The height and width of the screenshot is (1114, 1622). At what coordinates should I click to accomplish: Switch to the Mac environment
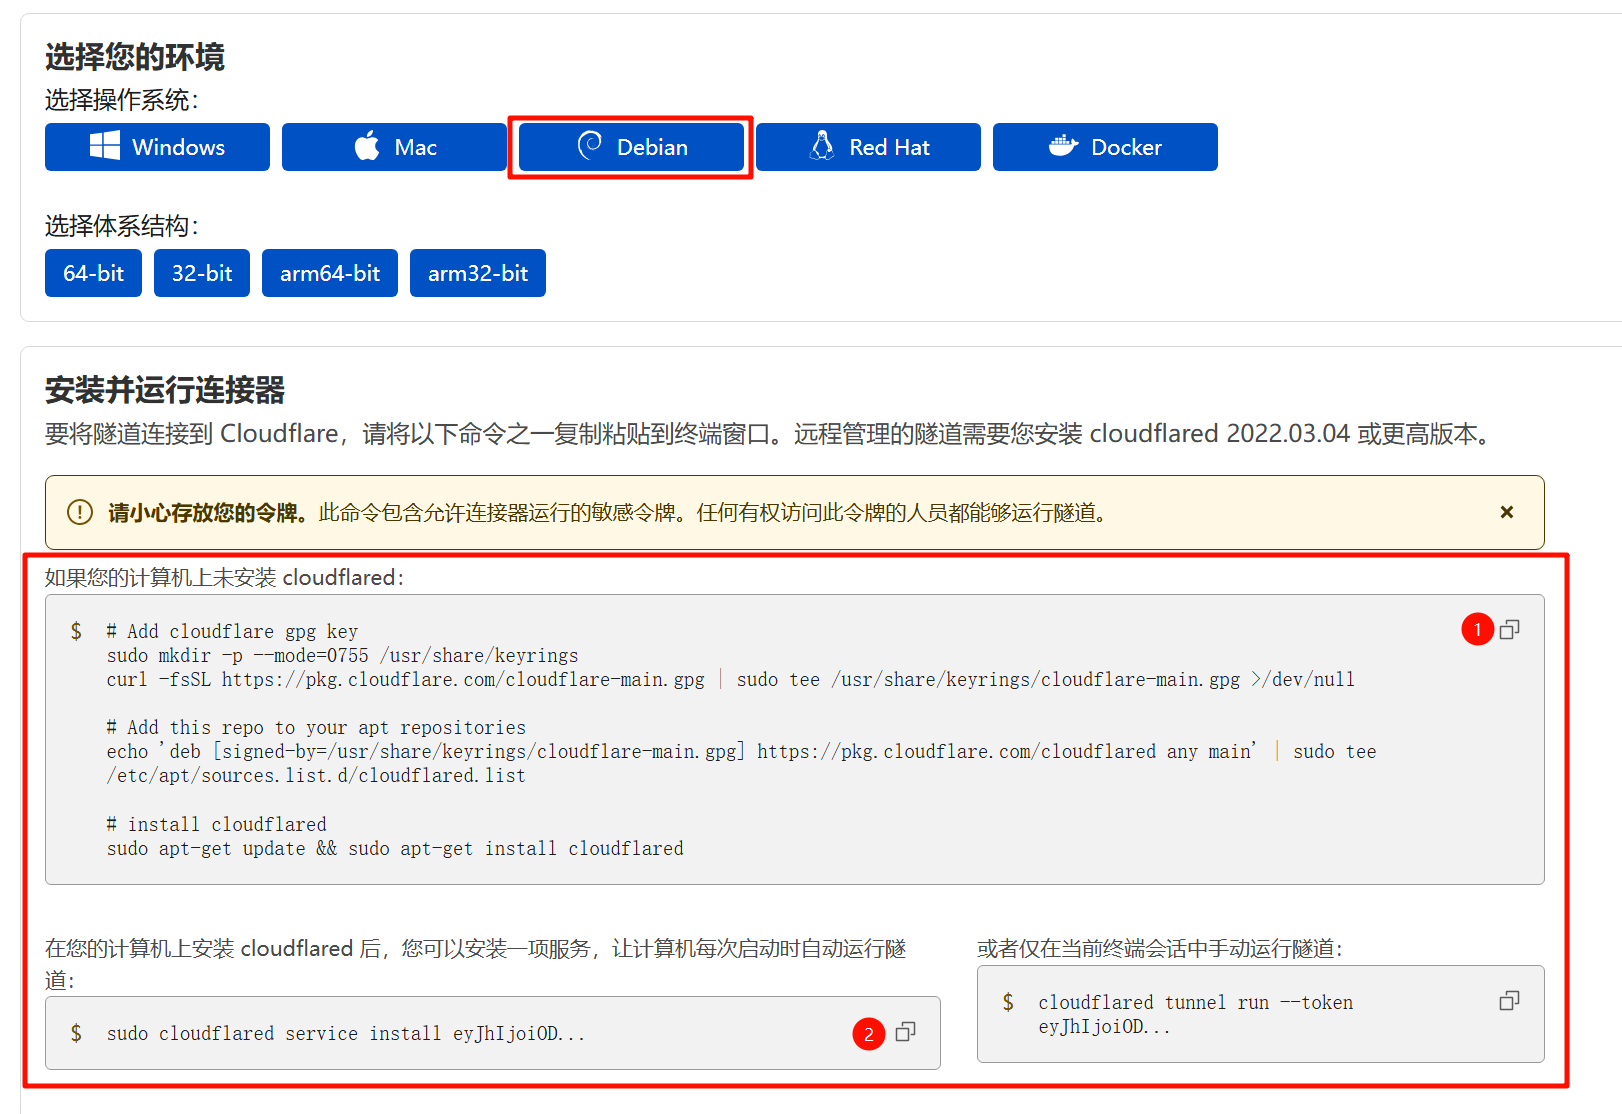click(394, 146)
